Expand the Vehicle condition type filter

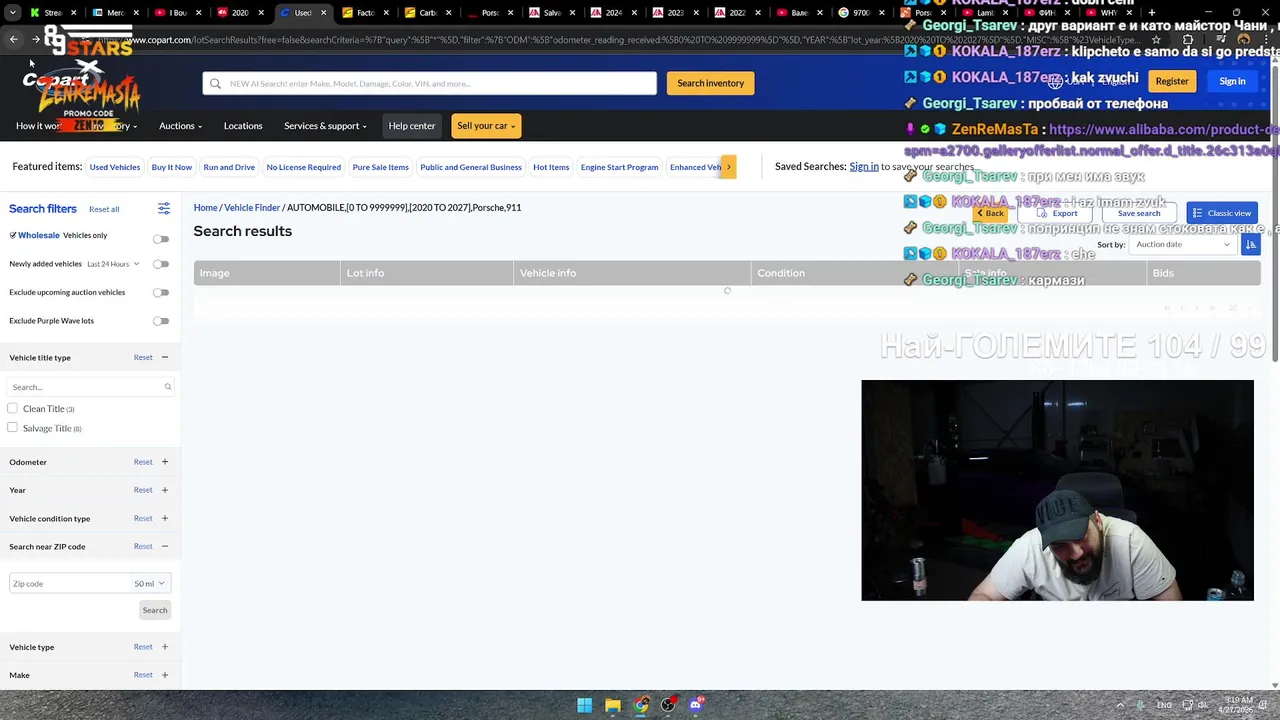coord(165,518)
